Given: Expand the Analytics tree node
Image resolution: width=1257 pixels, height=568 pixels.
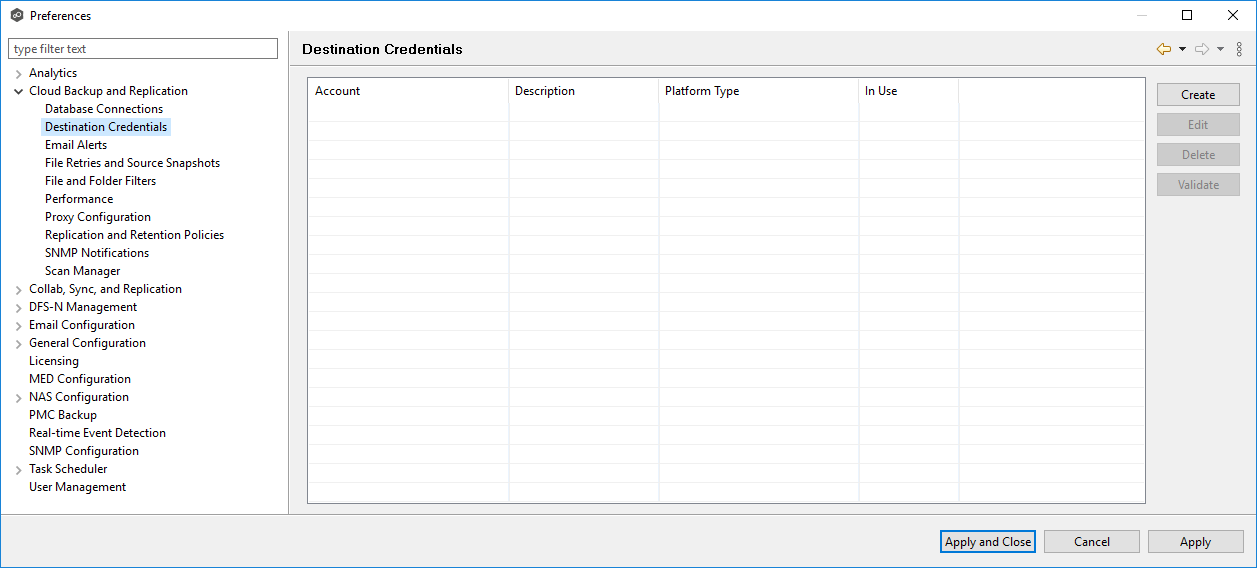Looking at the screenshot, I should (18, 74).
